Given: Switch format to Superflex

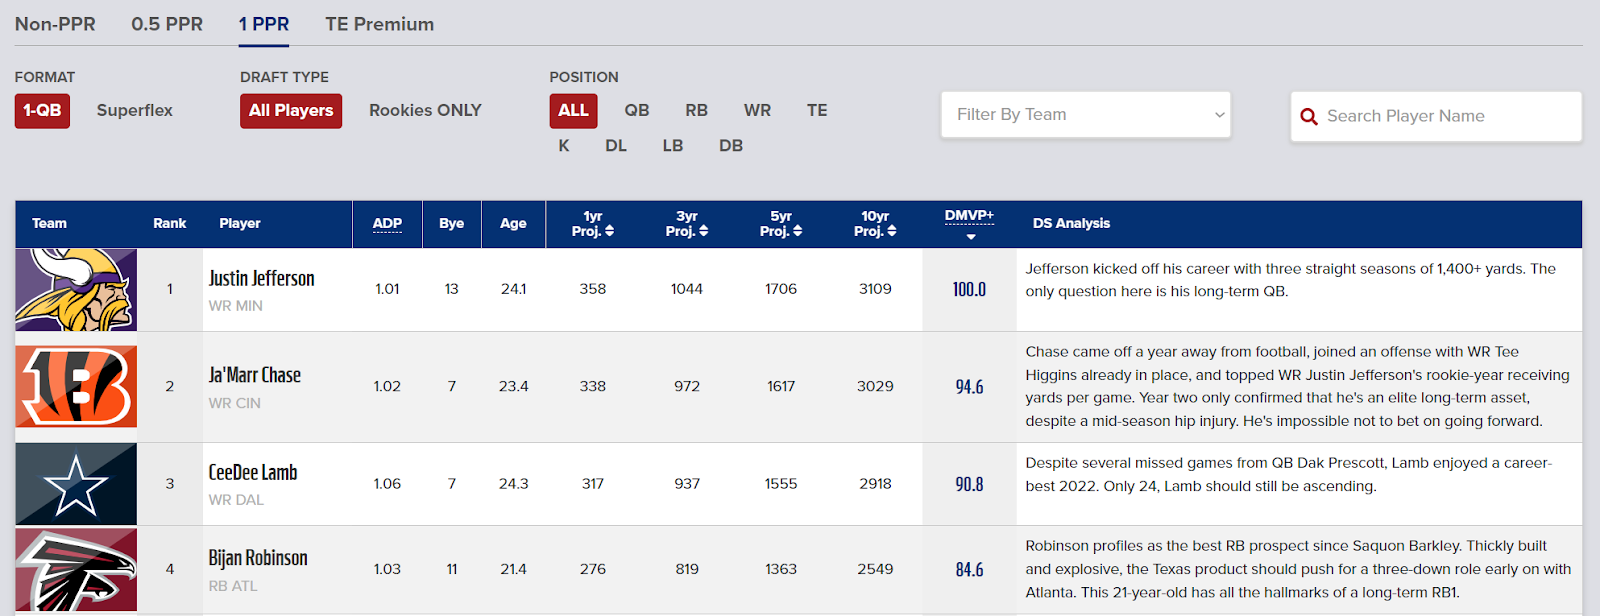Looking at the screenshot, I should (x=135, y=111).
